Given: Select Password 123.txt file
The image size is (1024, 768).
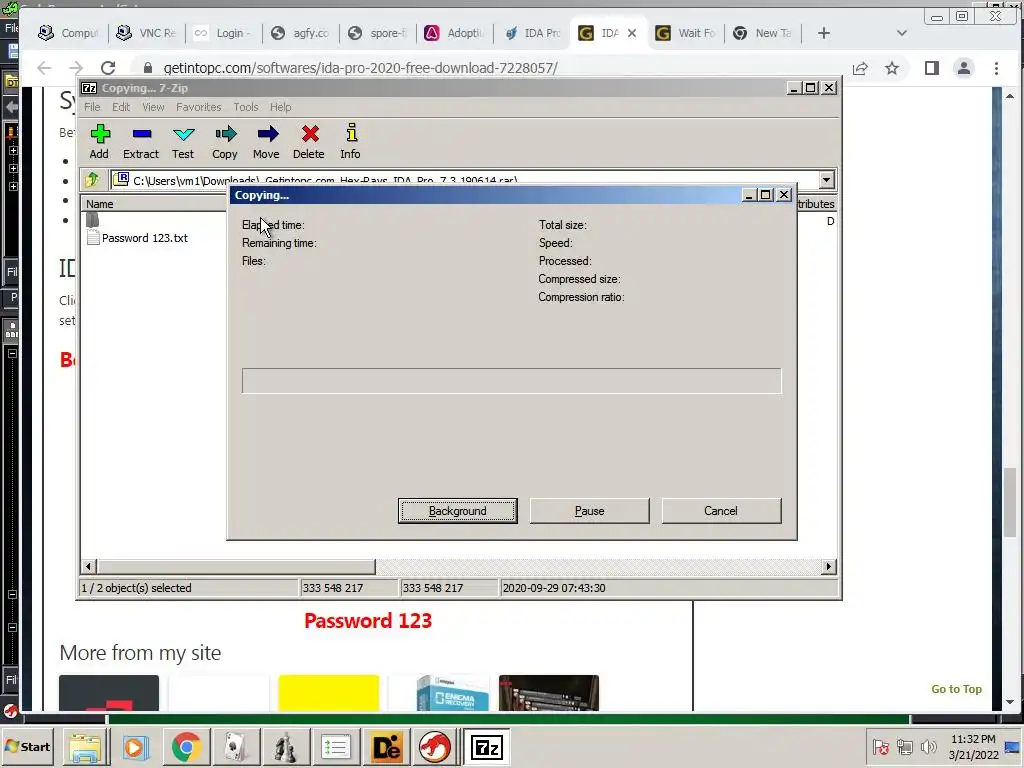Looking at the screenshot, I should pos(144,238).
